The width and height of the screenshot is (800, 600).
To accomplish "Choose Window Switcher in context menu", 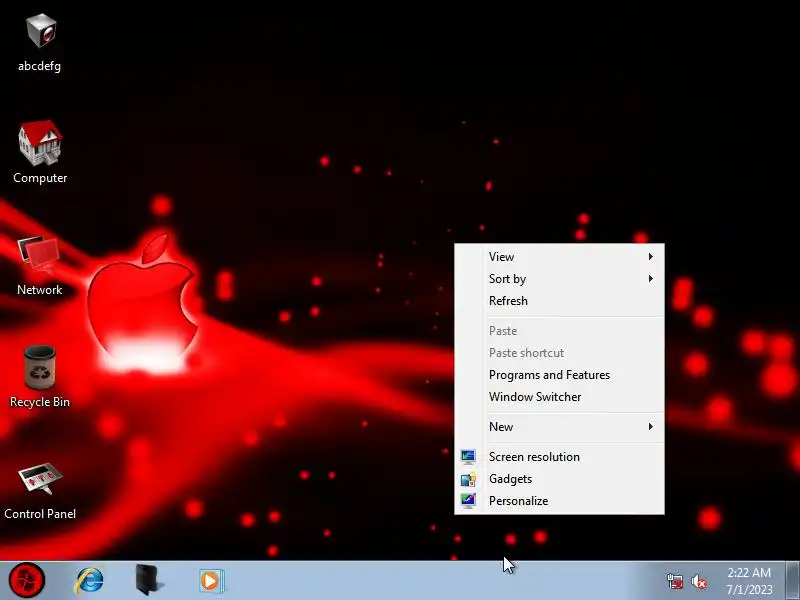I will coord(559,396).
